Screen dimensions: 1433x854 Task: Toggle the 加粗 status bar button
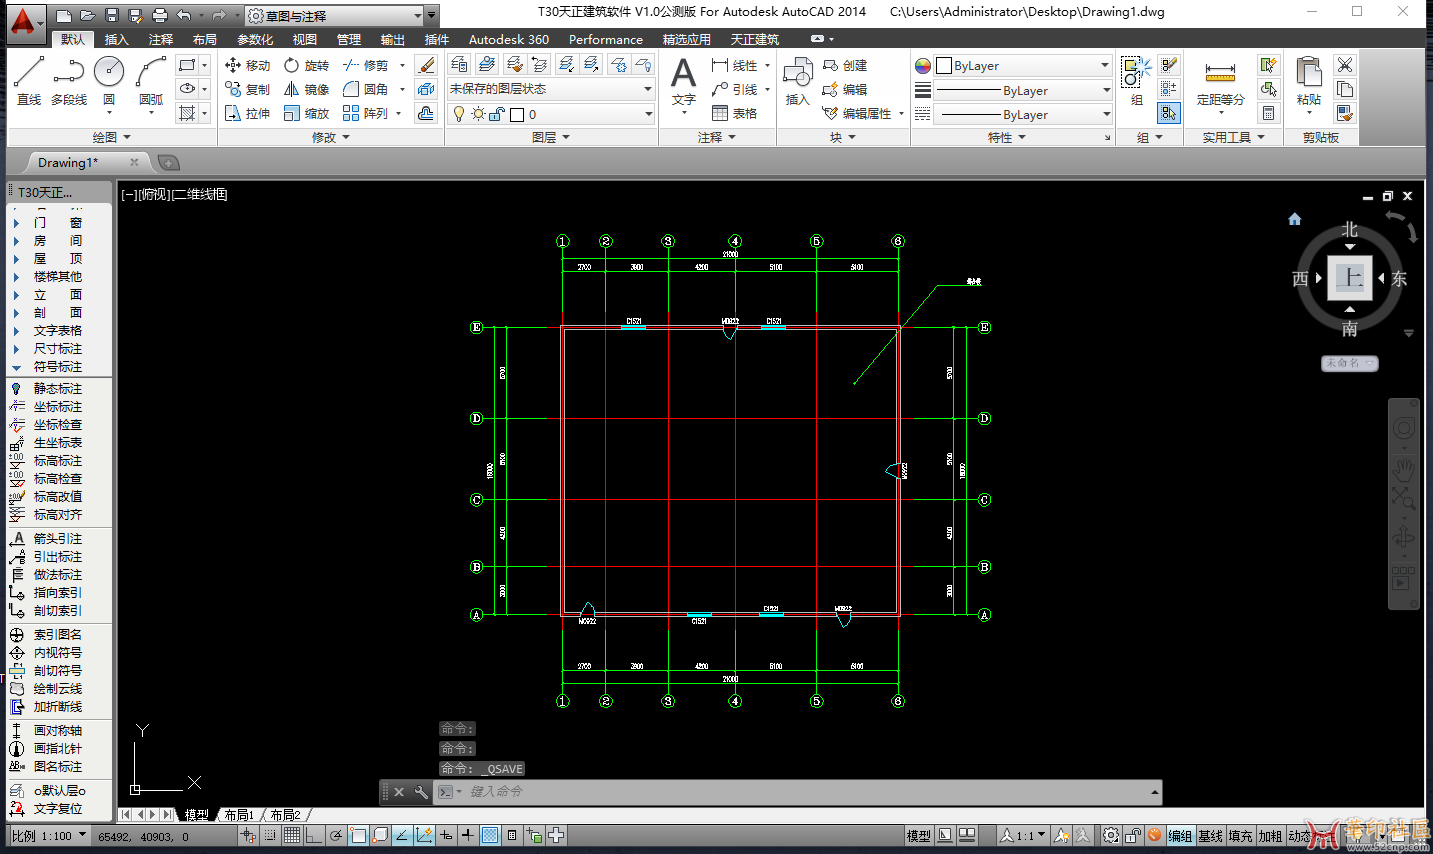(x=1270, y=836)
